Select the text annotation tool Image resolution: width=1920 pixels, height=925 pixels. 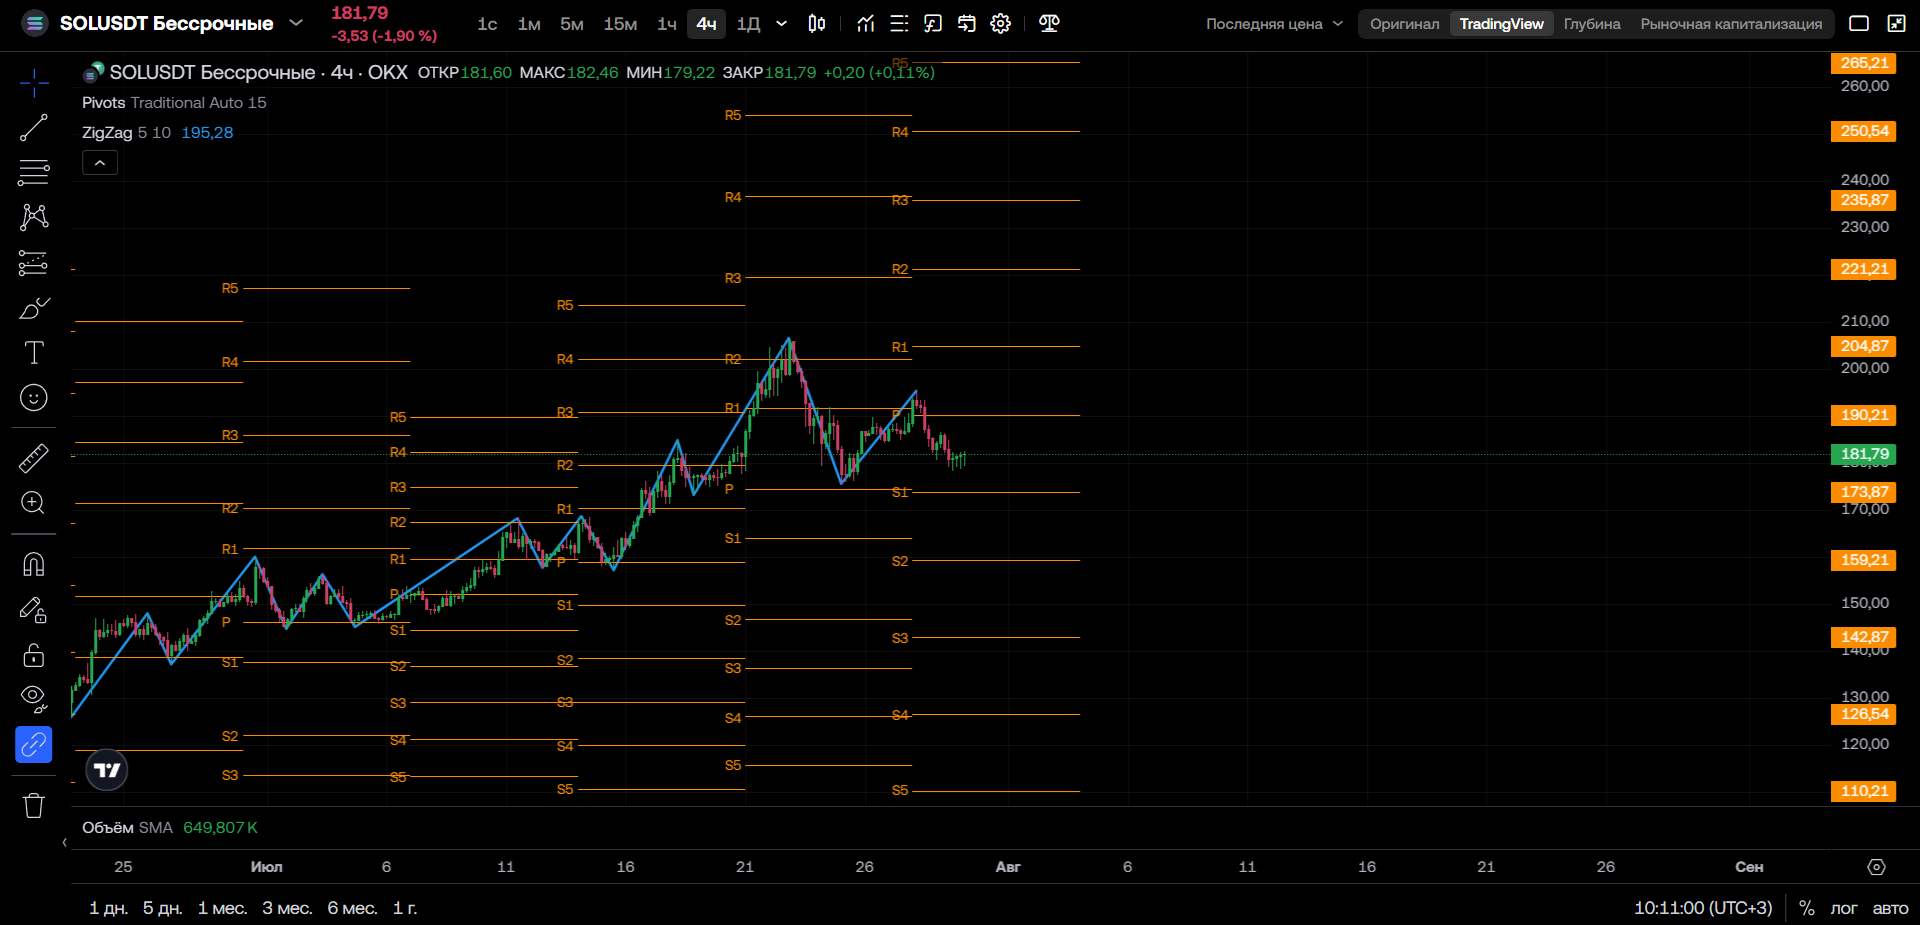pos(33,352)
